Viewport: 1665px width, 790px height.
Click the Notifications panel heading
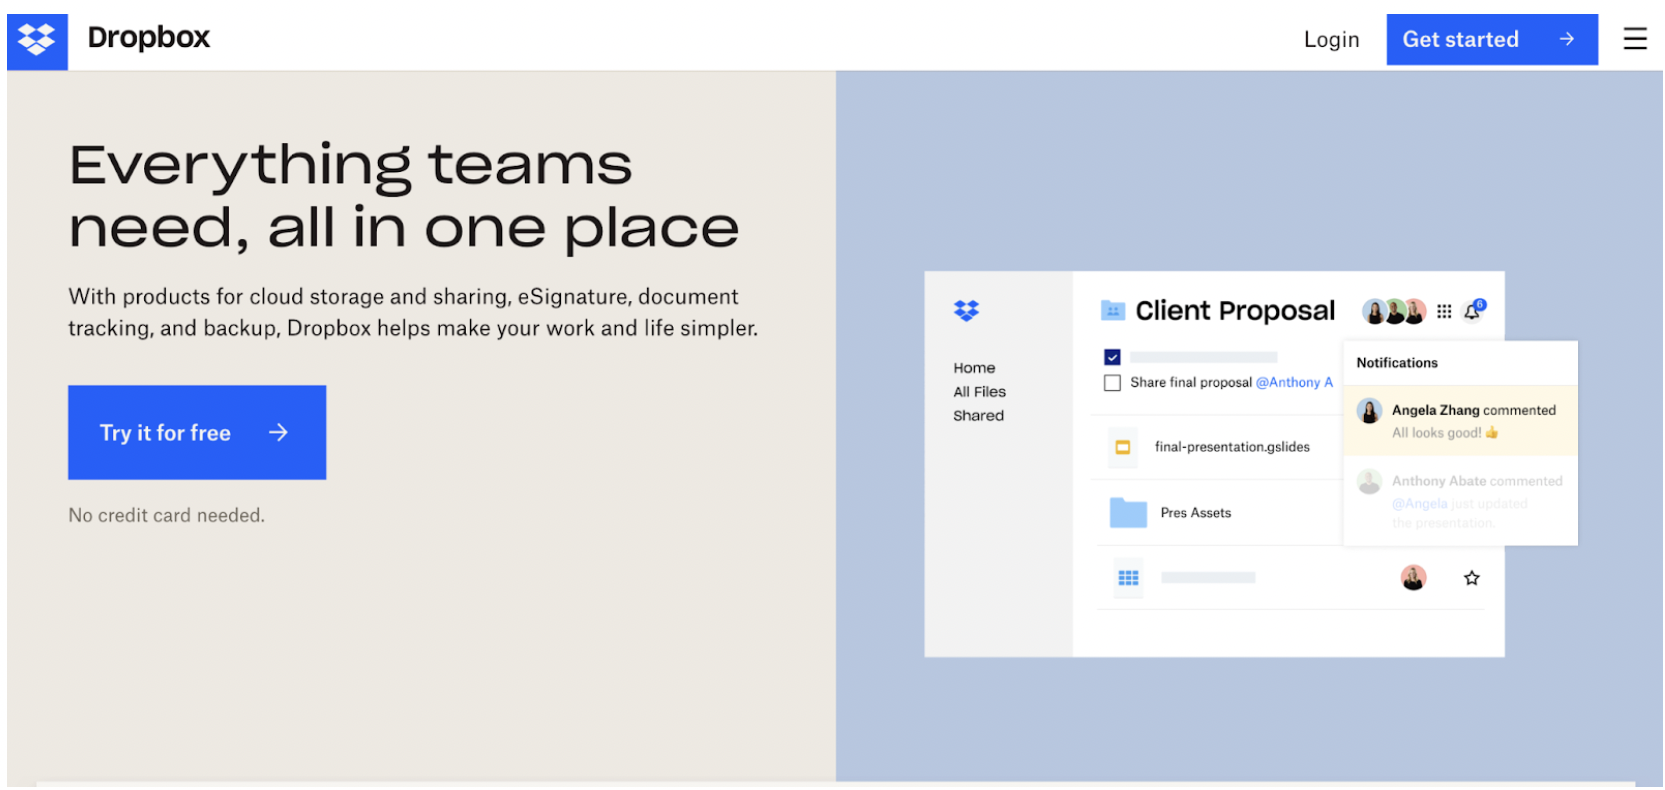1397,363
